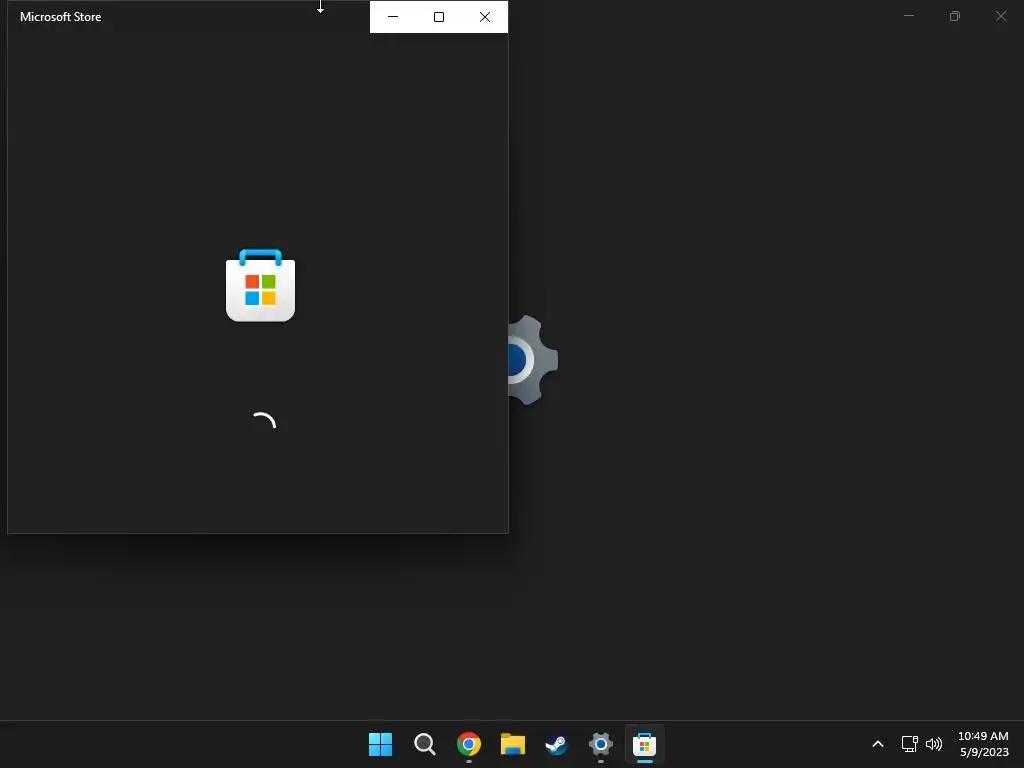
Task: Maximize the Microsoft Store window
Action: coord(439,17)
